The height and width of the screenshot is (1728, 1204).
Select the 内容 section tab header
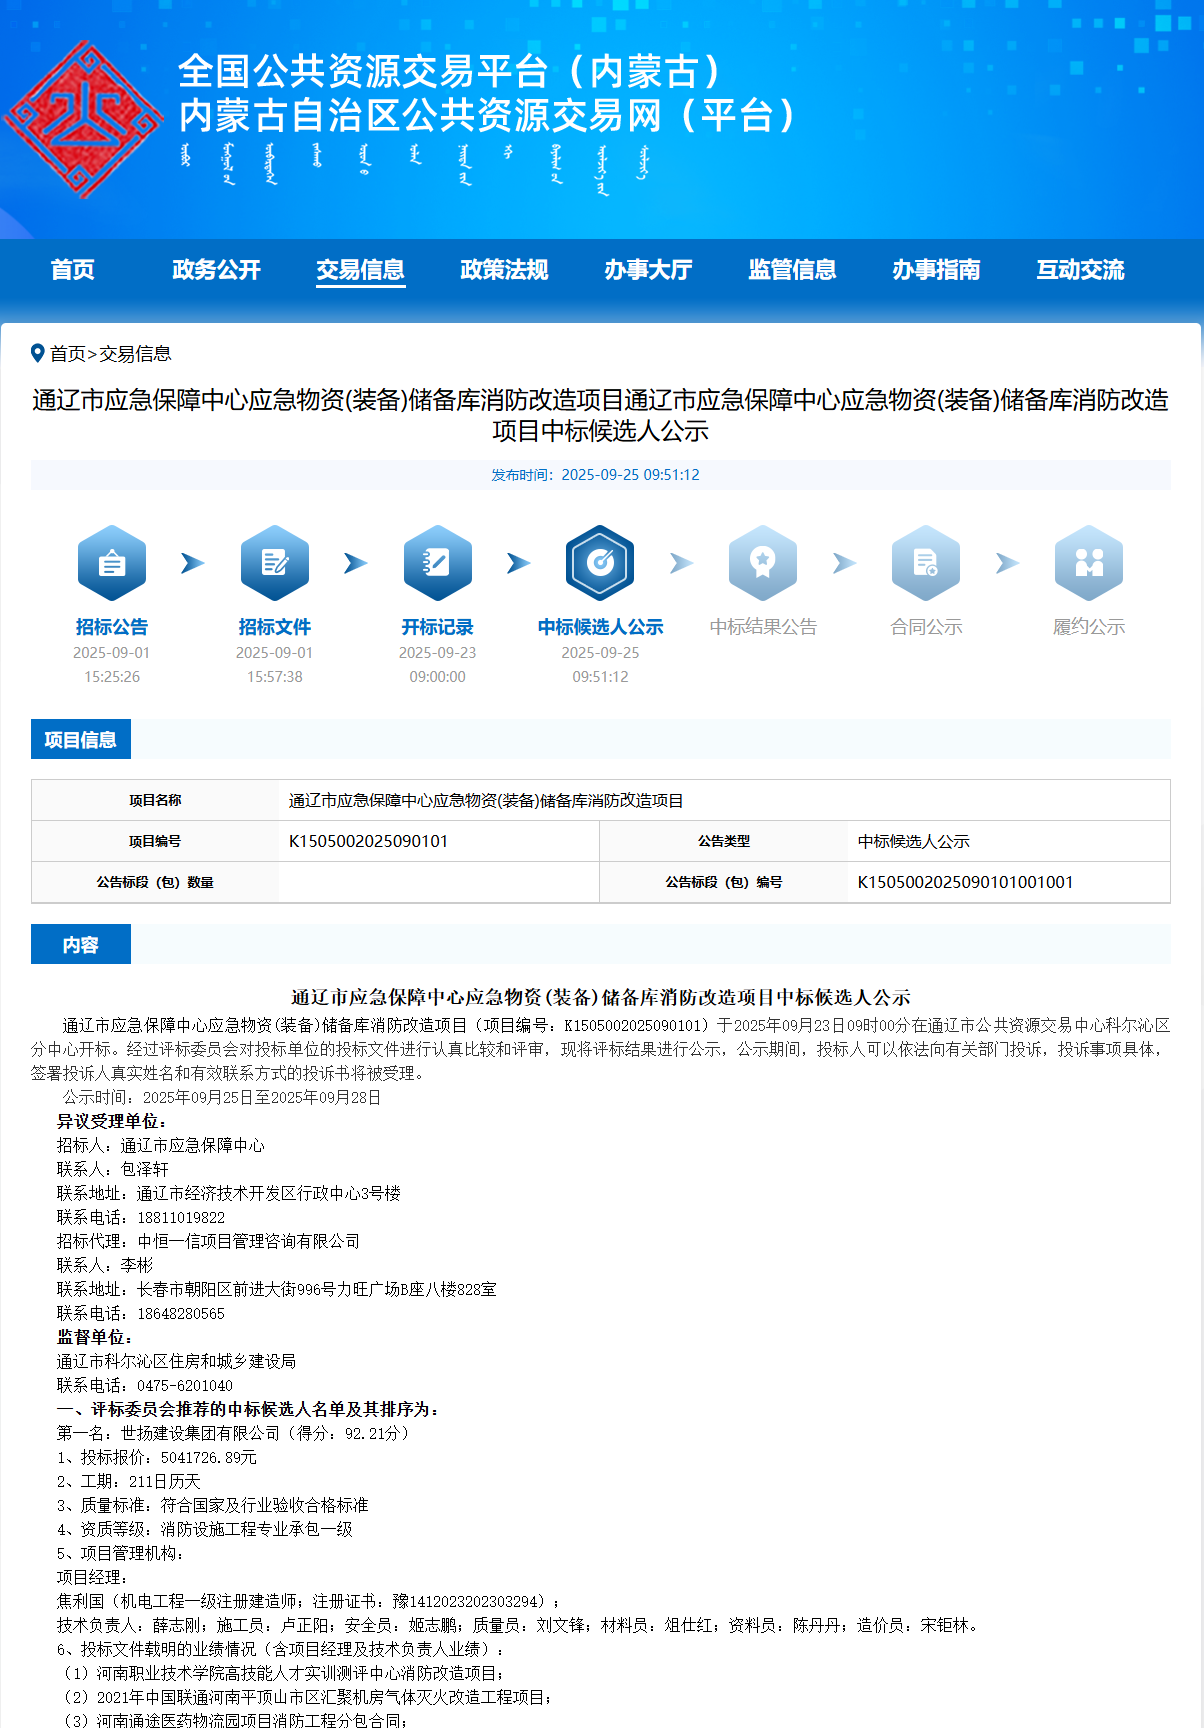click(81, 945)
